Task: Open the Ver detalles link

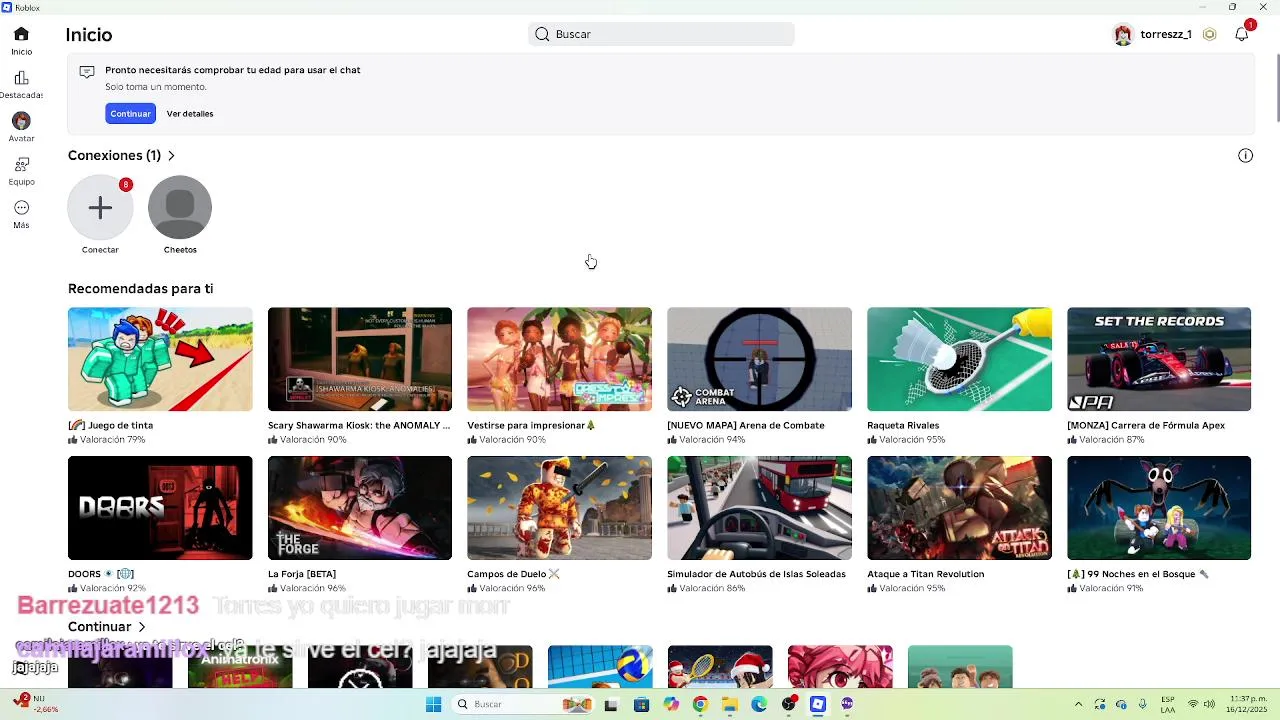Action: [x=190, y=113]
